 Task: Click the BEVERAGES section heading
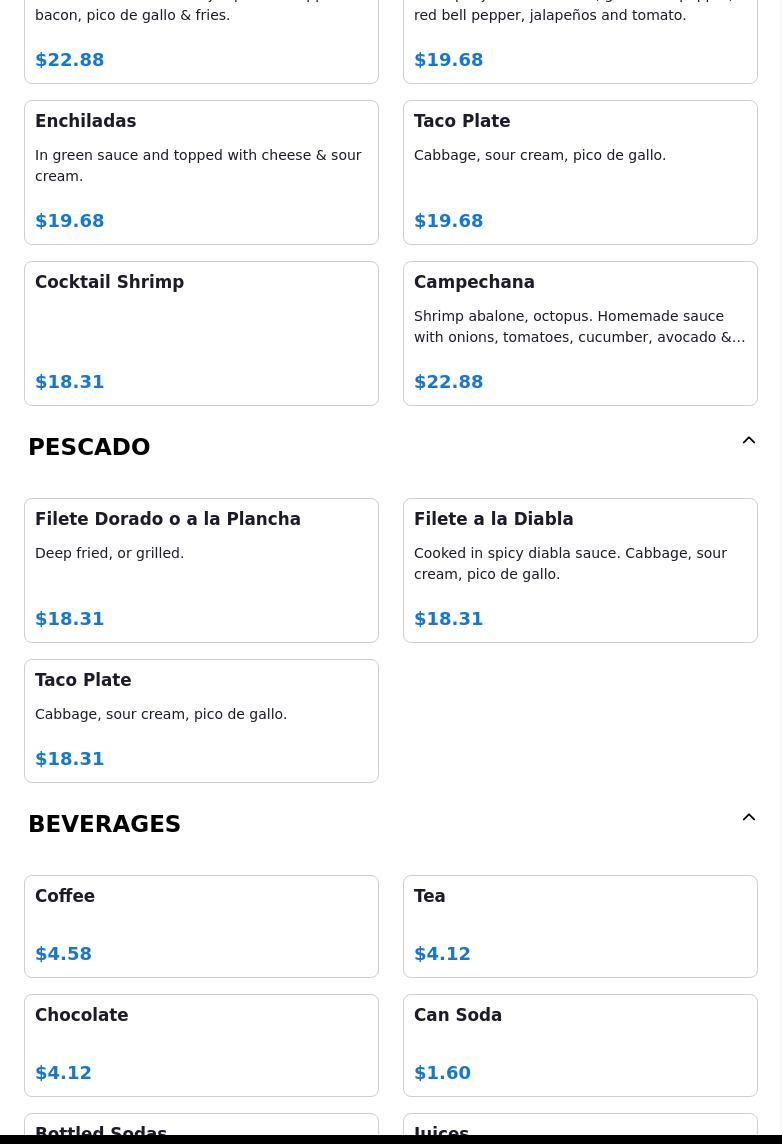(x=104, y=824)
